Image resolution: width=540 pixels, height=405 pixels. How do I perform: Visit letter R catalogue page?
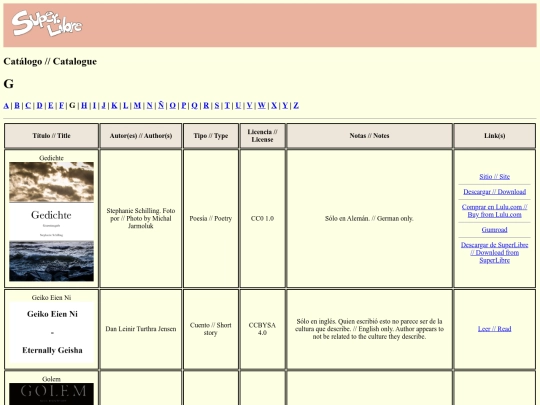tap(206, 105)
